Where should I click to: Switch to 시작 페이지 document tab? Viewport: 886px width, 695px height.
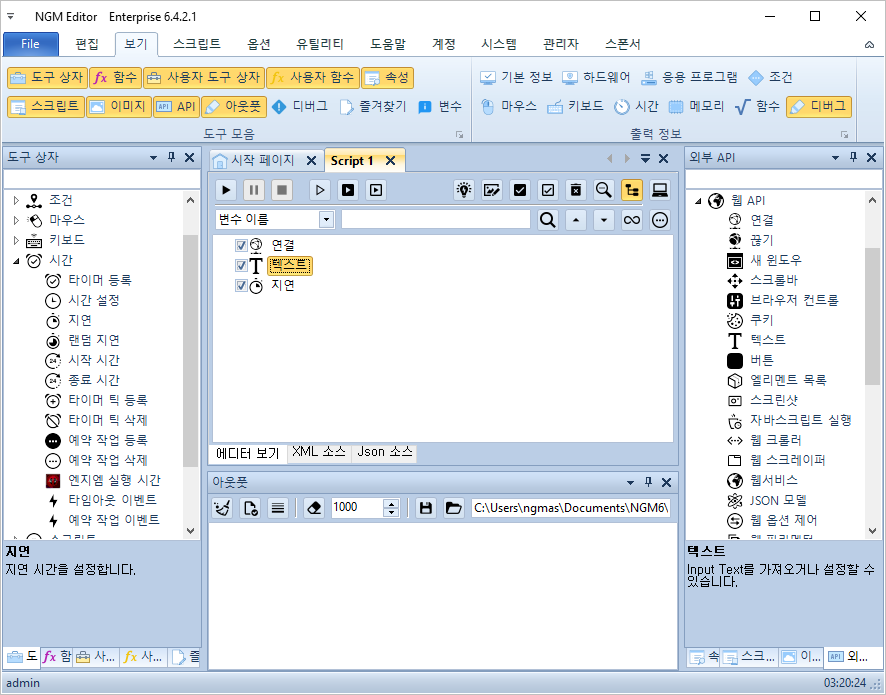click(x=263, y=160)
